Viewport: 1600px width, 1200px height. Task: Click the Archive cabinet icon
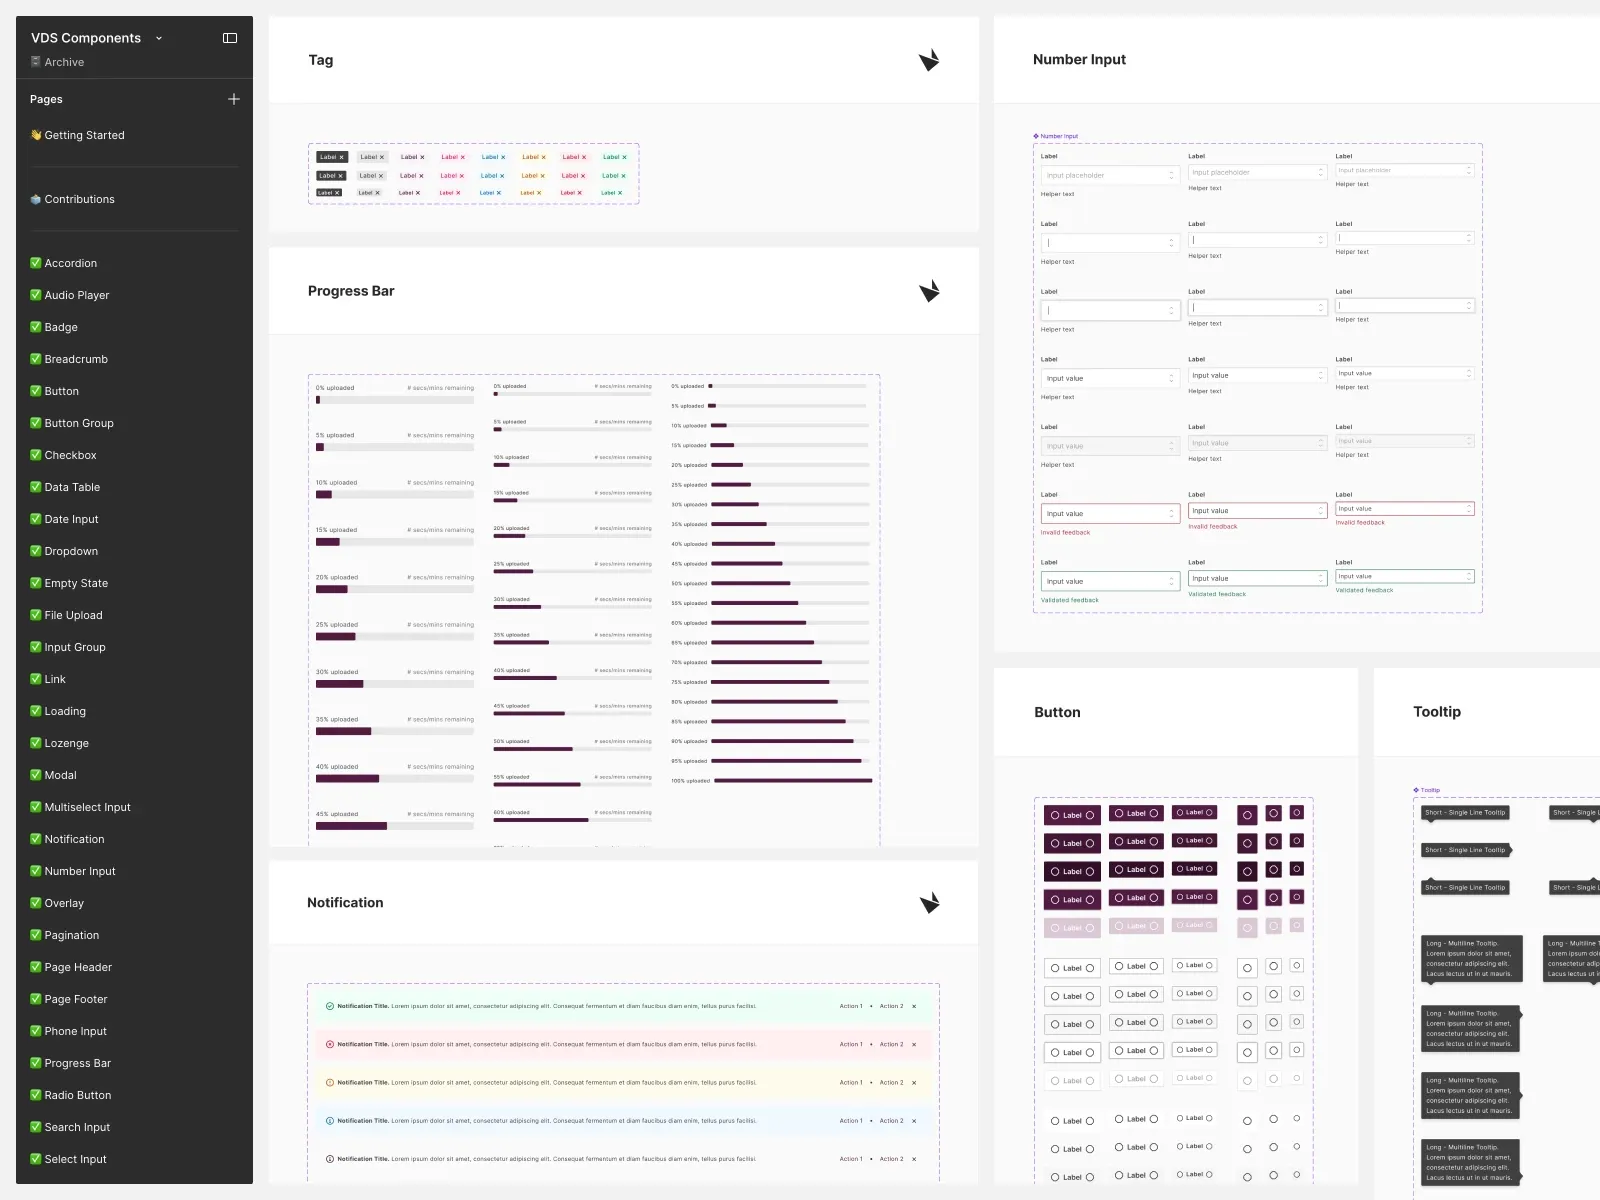click(x=36, y=62)
